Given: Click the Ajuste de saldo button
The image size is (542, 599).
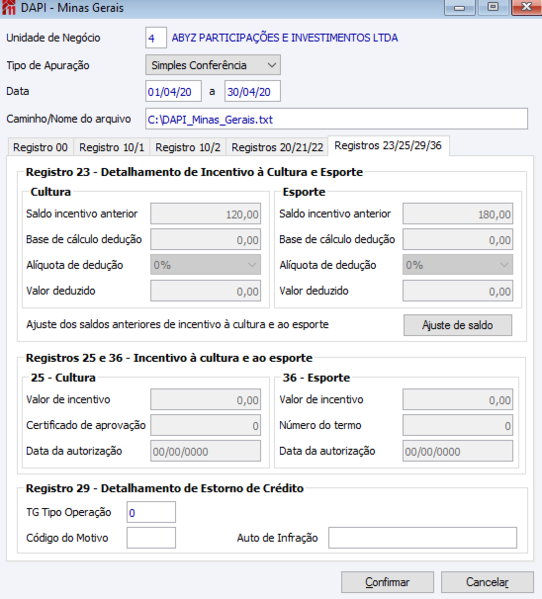Looking at the screenshot, I should (x=458, y=325).
